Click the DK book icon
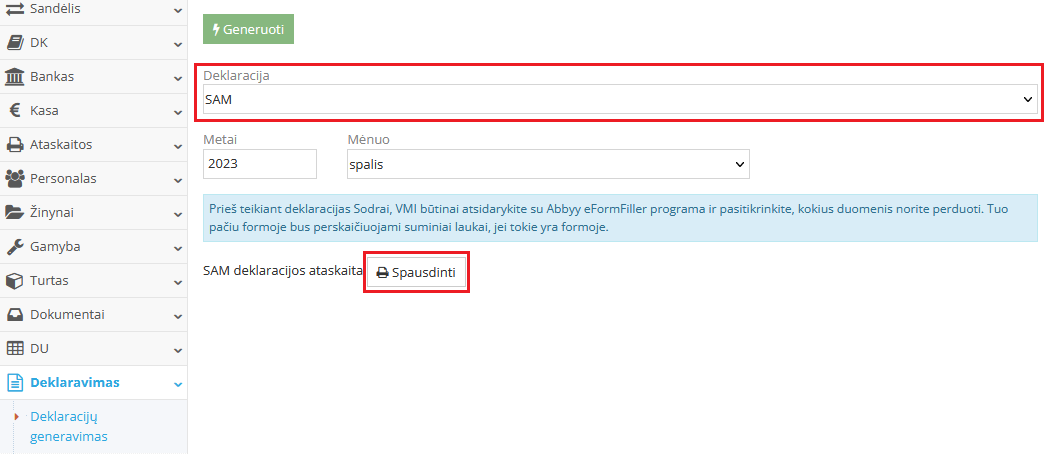 (x=15, y=42)
